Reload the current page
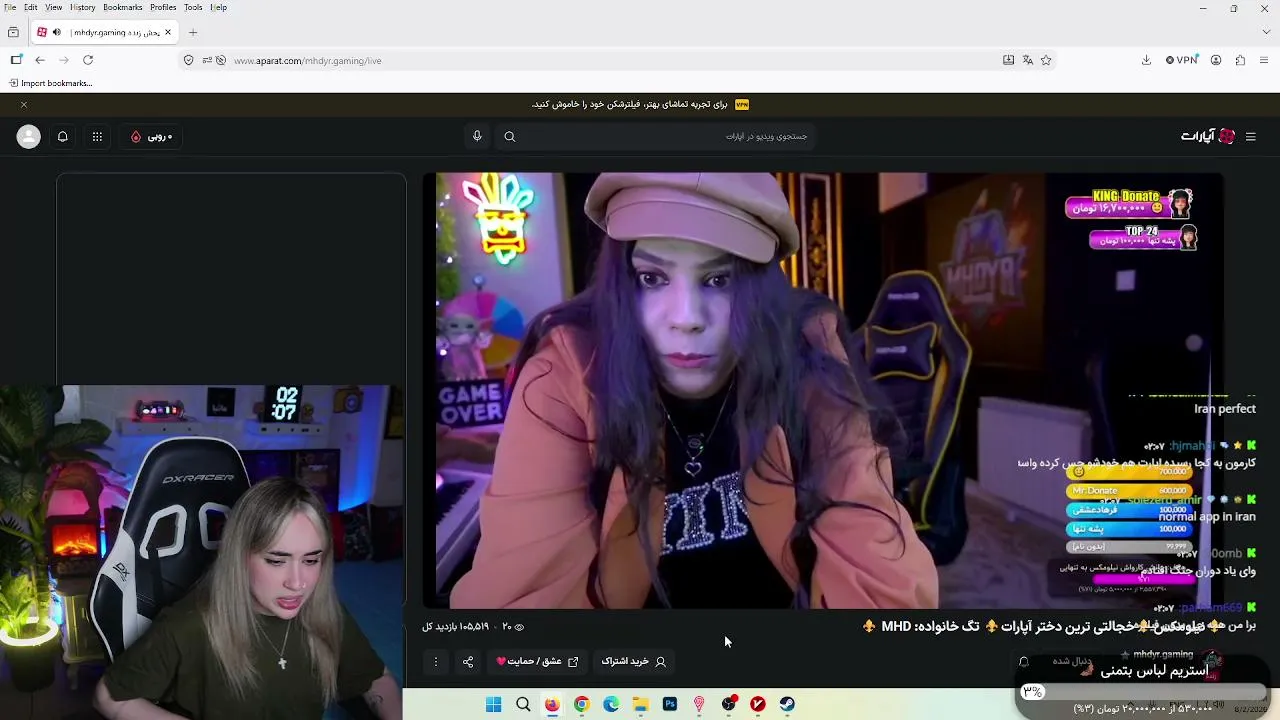 [x=88, y=60]
